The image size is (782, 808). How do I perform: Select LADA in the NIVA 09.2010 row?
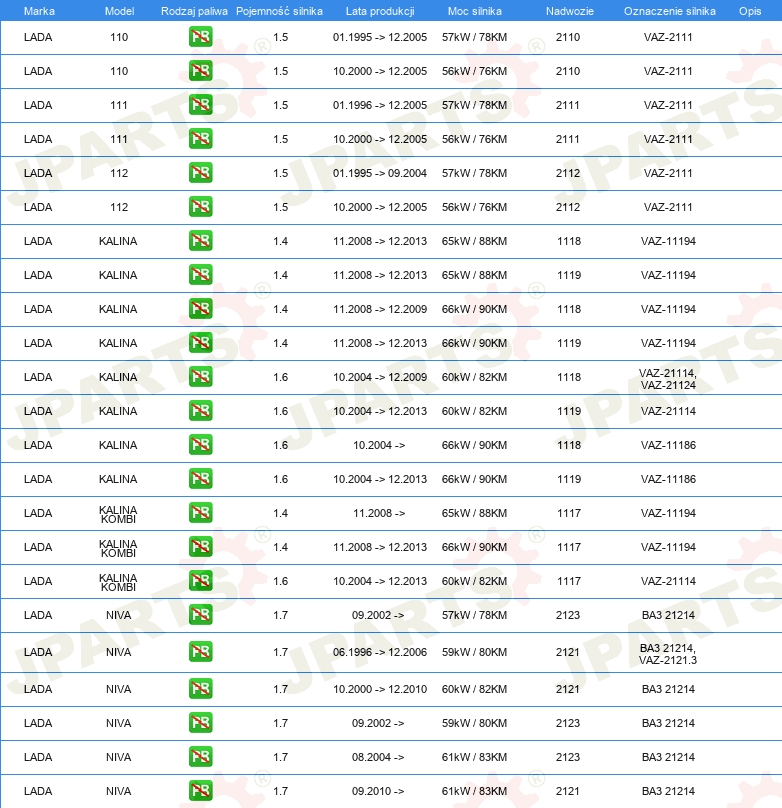(x=38, y=792)
